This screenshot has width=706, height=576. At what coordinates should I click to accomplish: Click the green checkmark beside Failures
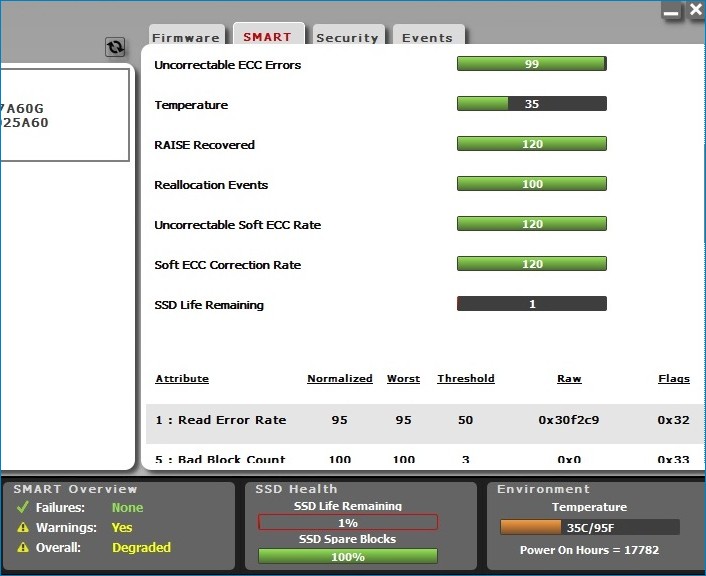tap(23, 508)
